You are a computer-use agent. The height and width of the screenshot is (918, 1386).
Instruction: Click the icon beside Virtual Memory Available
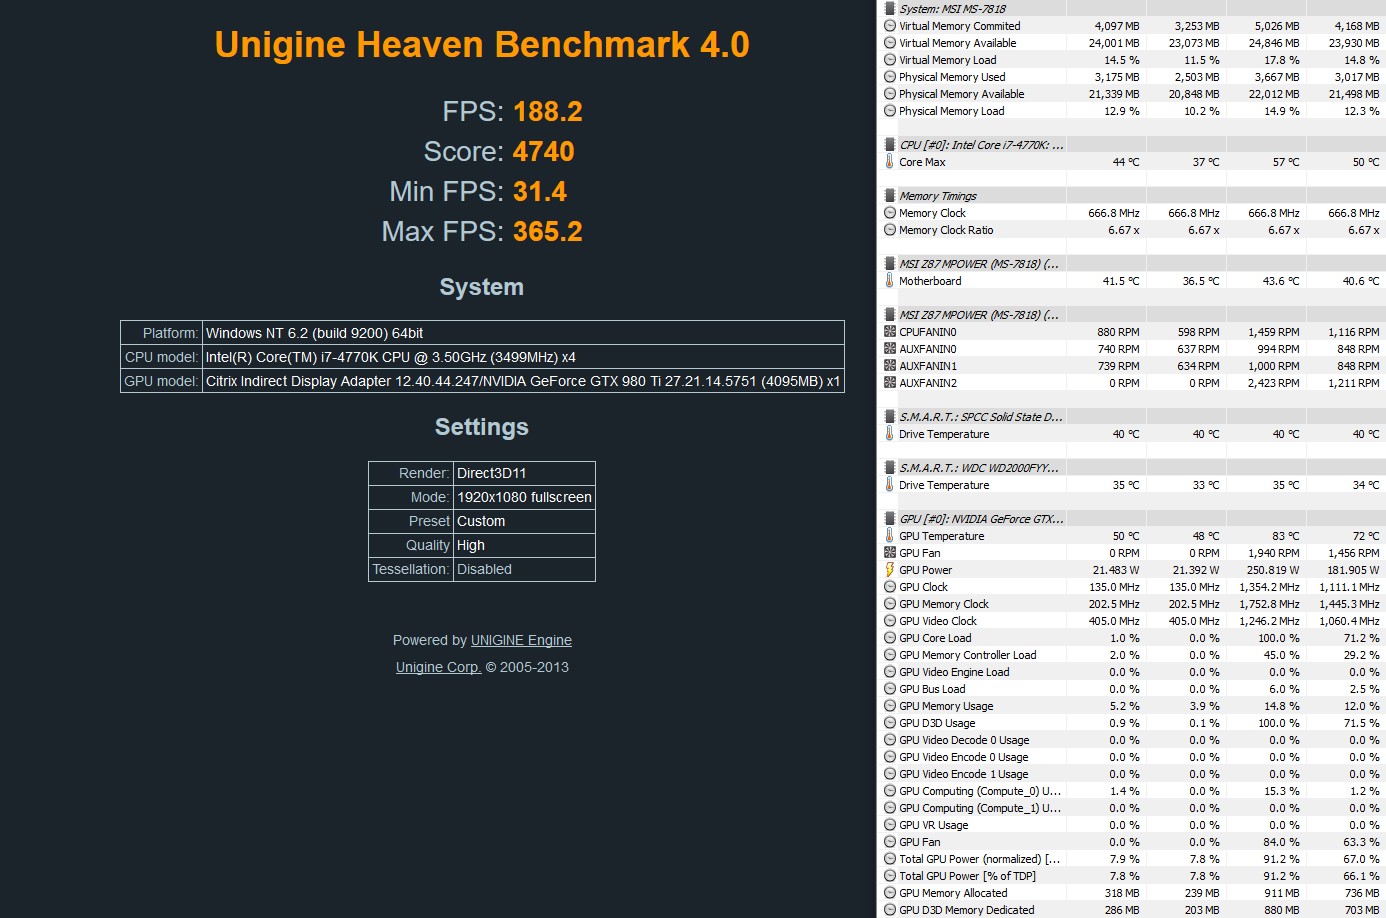click(x=890, y=43)
